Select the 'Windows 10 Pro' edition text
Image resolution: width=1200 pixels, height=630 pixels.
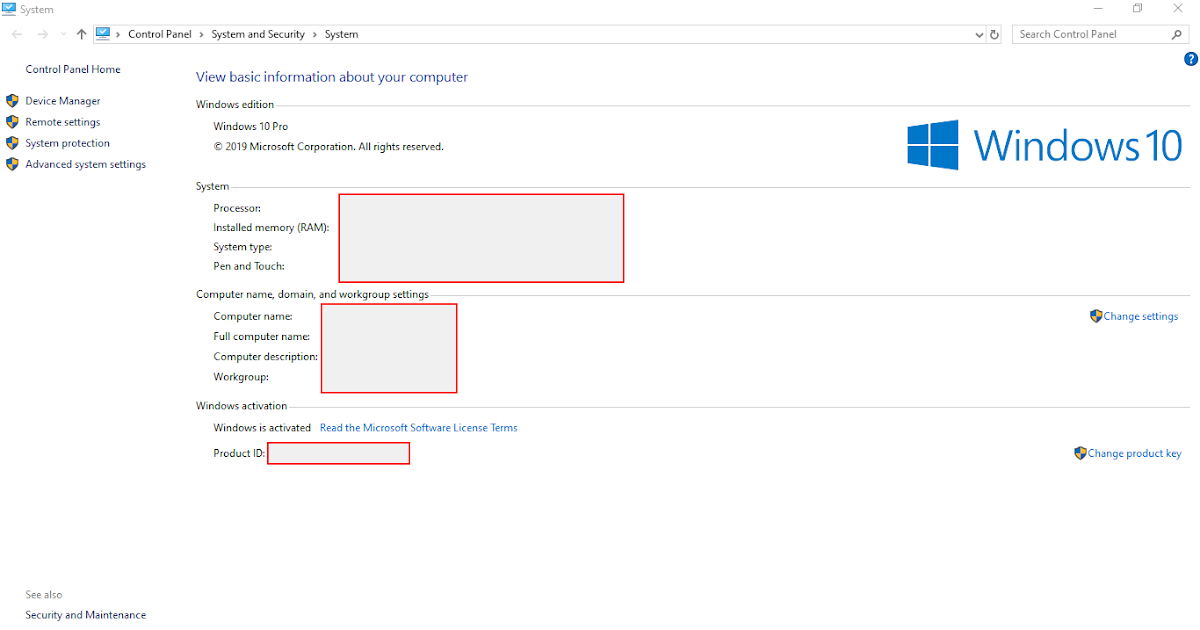[x=251, y=127]
